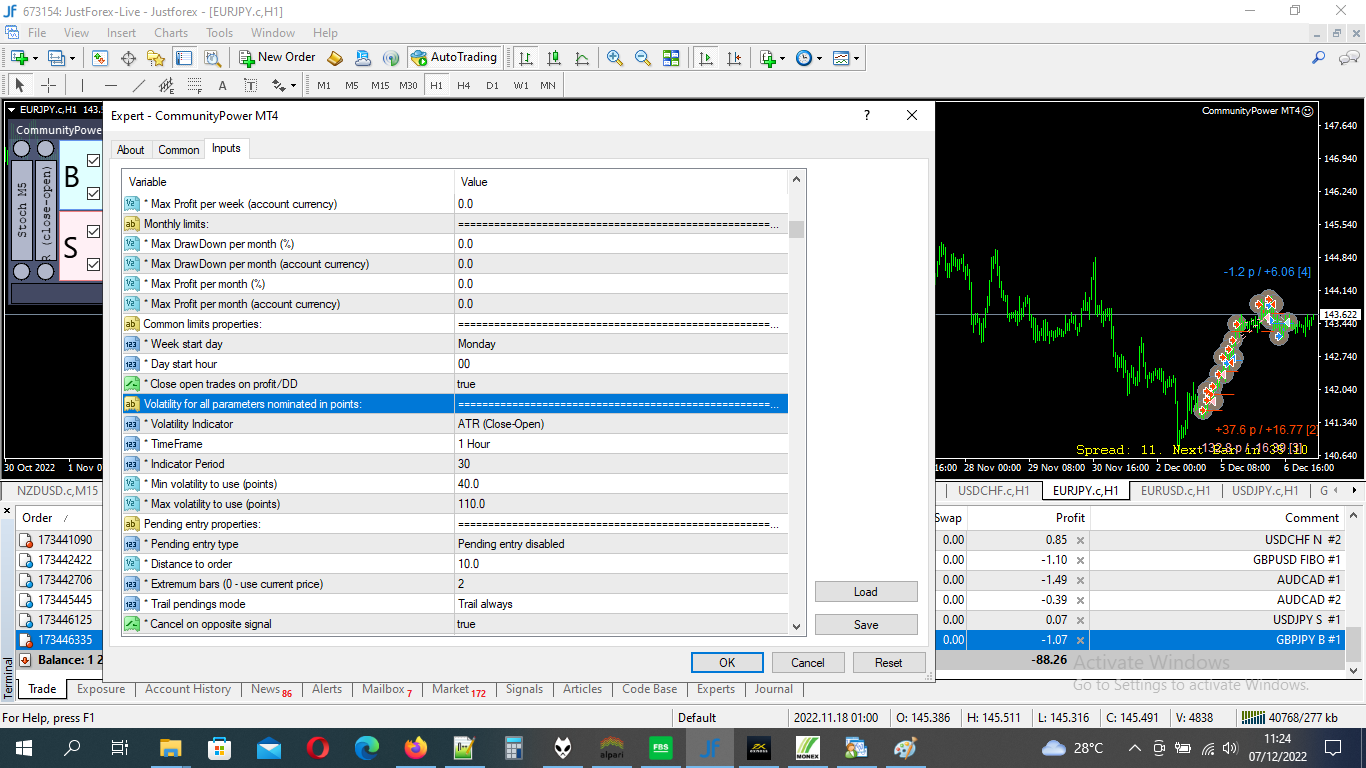Open the Experts terminal tab

click(716, 689)
